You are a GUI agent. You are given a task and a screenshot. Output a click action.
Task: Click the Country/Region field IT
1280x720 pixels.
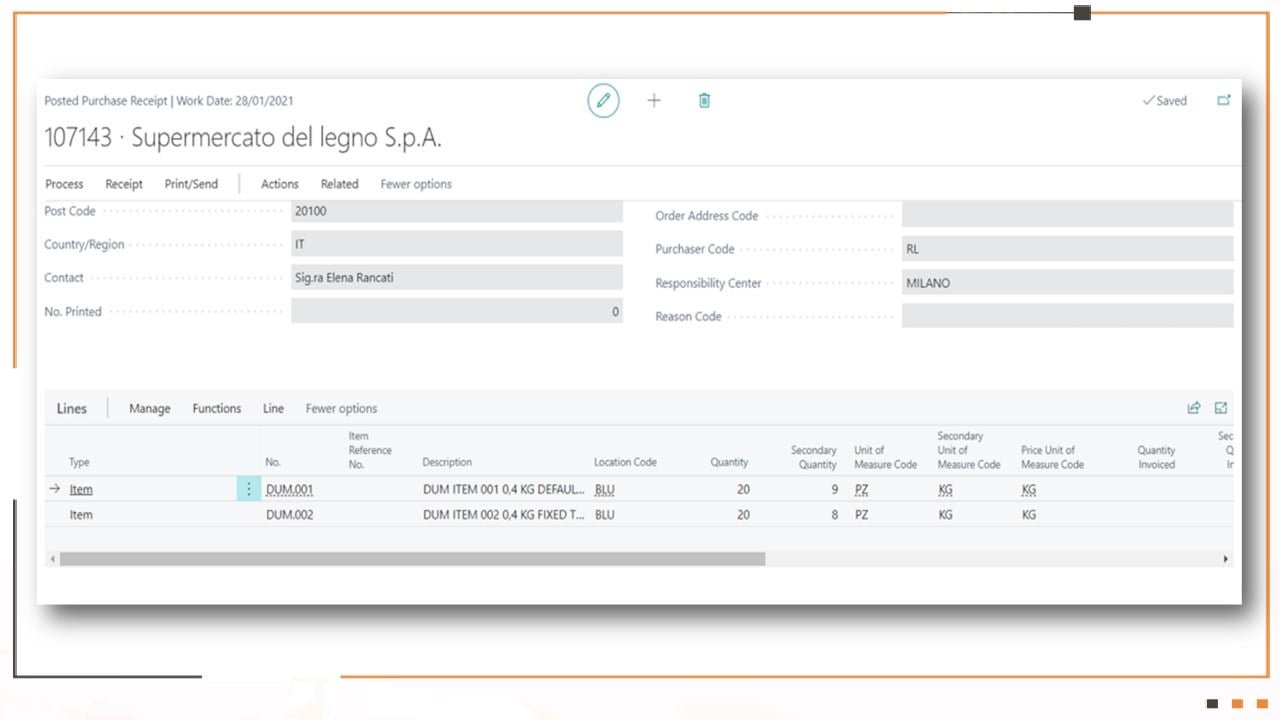coord(457,244)
